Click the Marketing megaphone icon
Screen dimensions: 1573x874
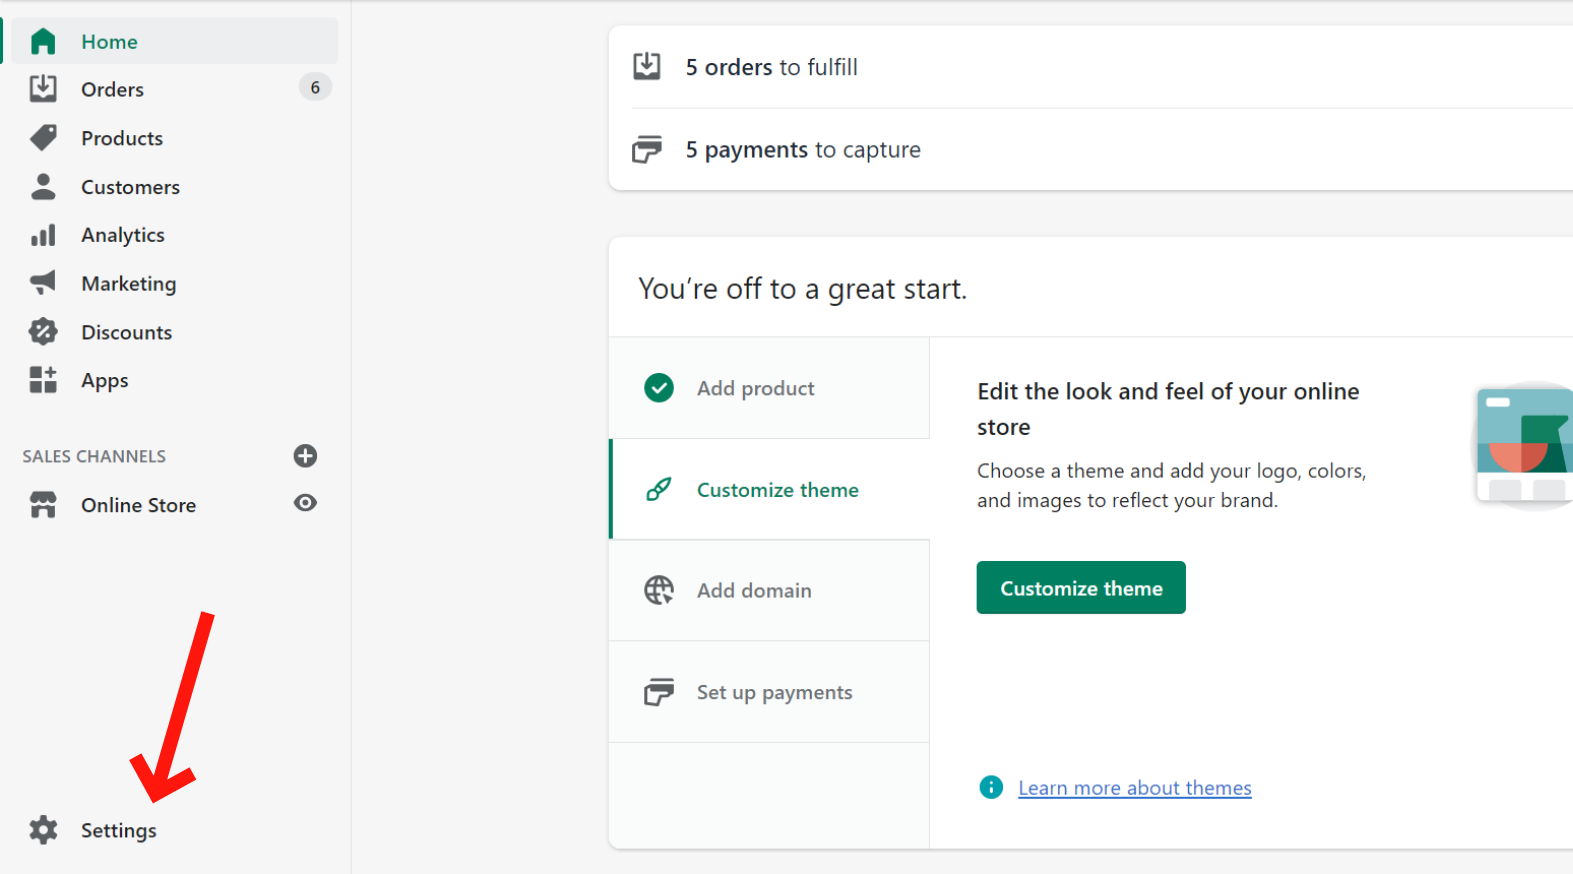43,283
